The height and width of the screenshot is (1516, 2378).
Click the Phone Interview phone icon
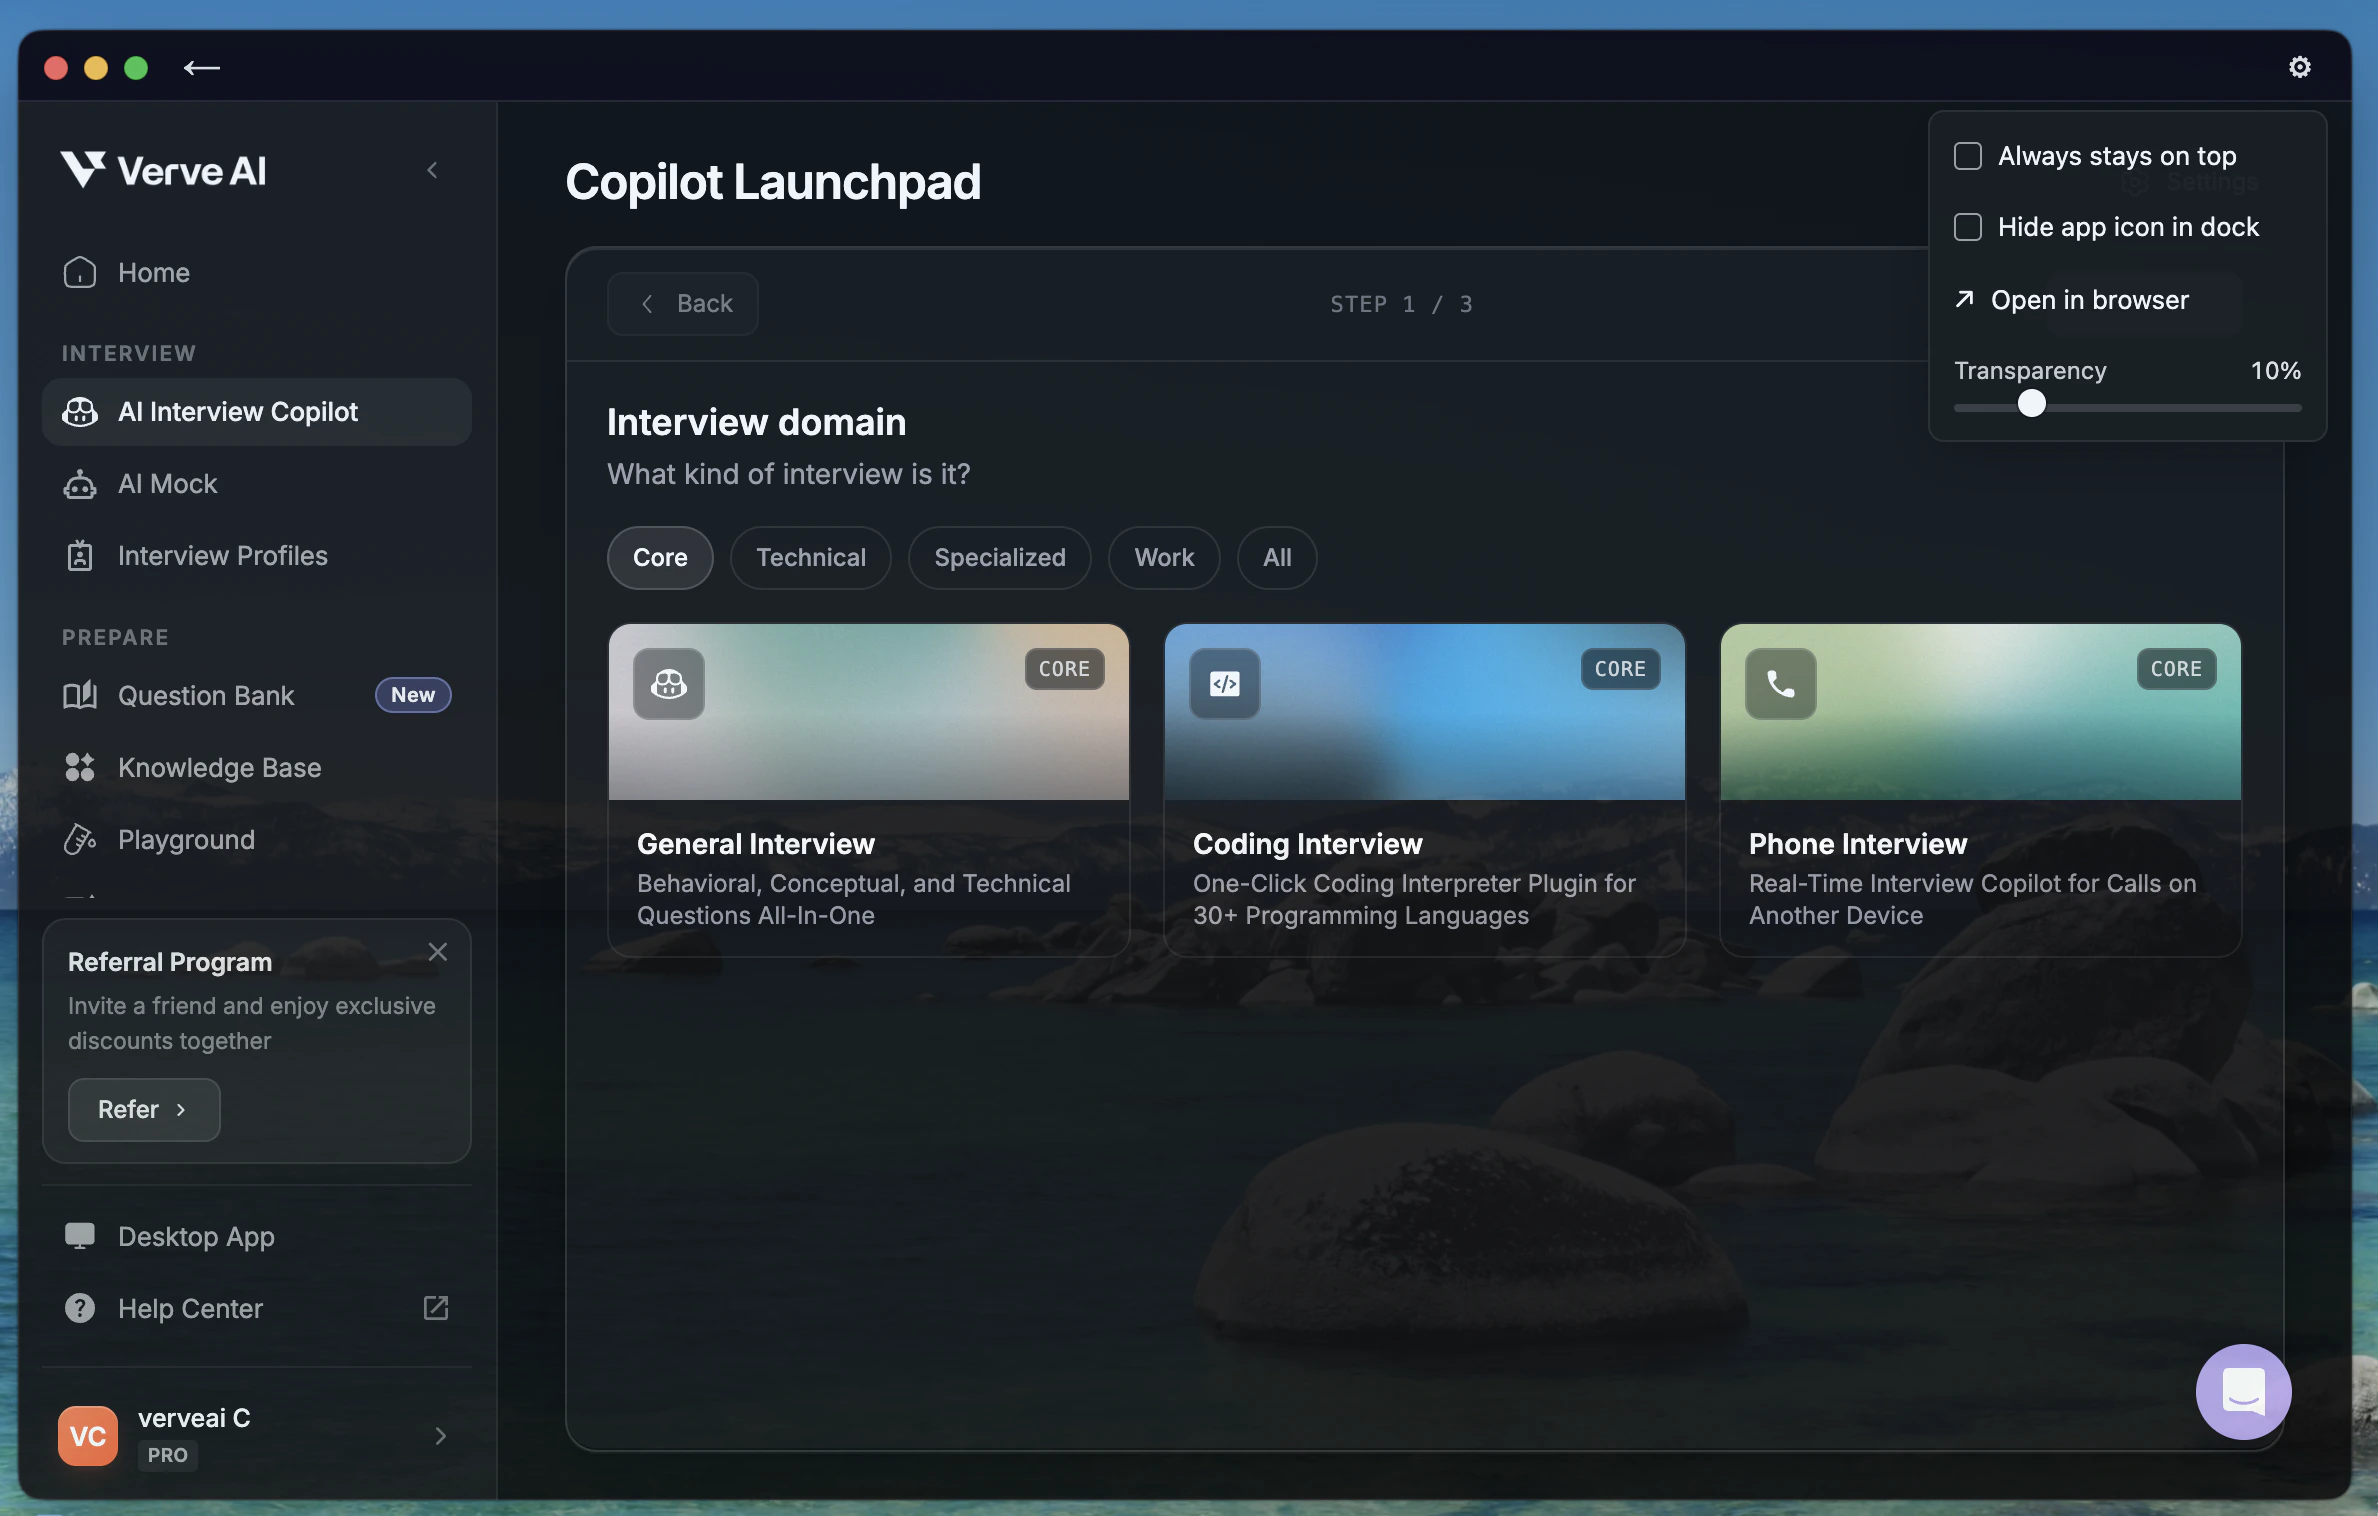pos(1780,684)
